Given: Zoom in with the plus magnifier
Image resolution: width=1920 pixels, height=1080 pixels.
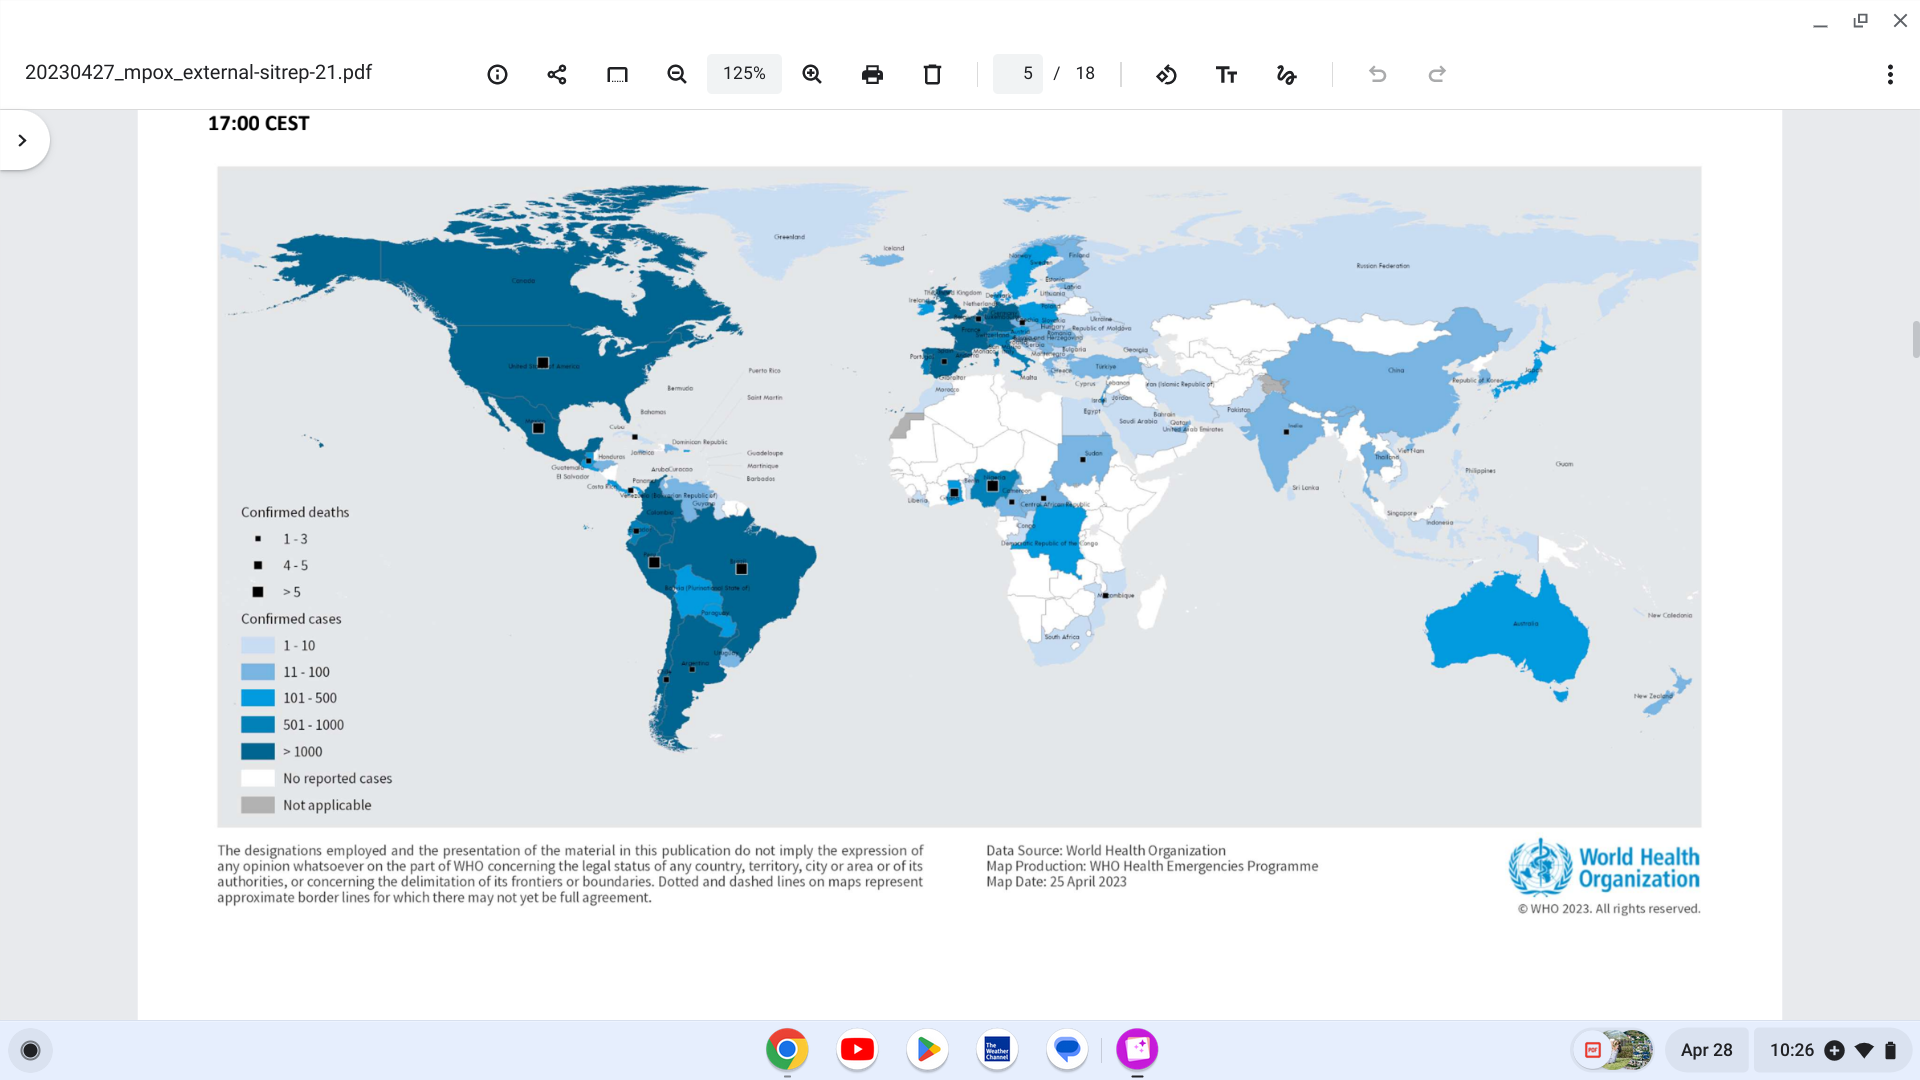Looking at the screenshot, I should point(812,74).
